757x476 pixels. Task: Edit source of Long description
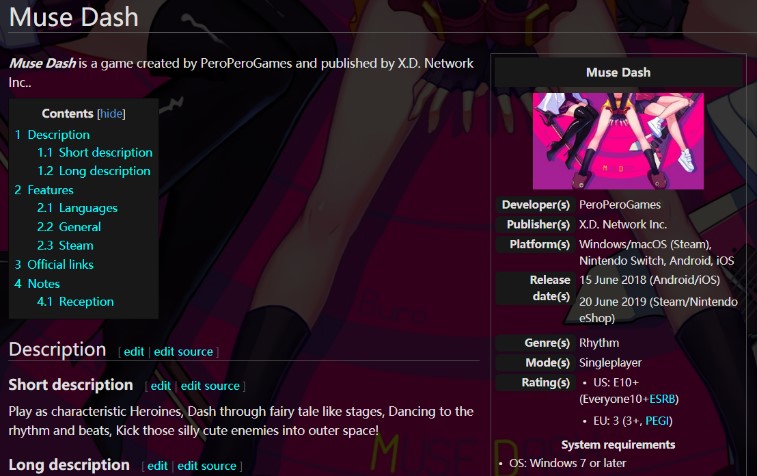(207, 466)
